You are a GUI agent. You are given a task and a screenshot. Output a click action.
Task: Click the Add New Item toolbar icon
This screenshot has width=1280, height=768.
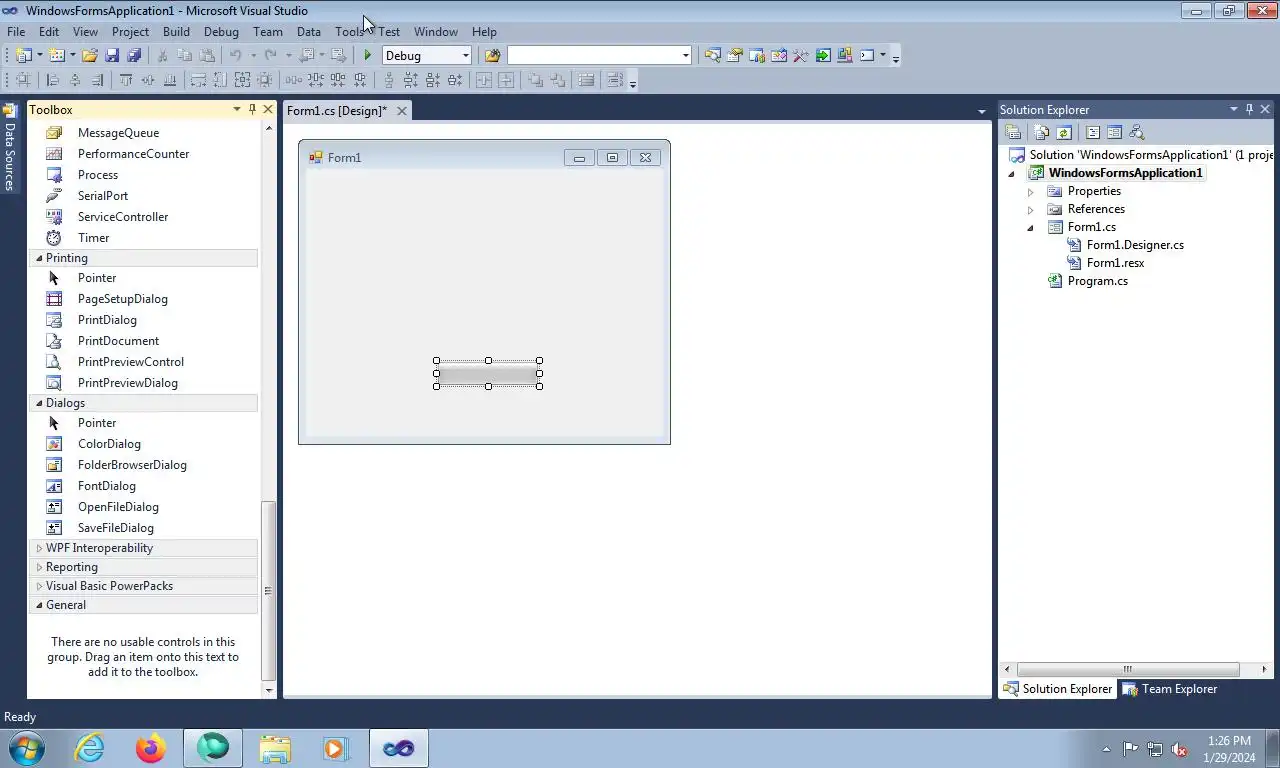pos(56,56)
